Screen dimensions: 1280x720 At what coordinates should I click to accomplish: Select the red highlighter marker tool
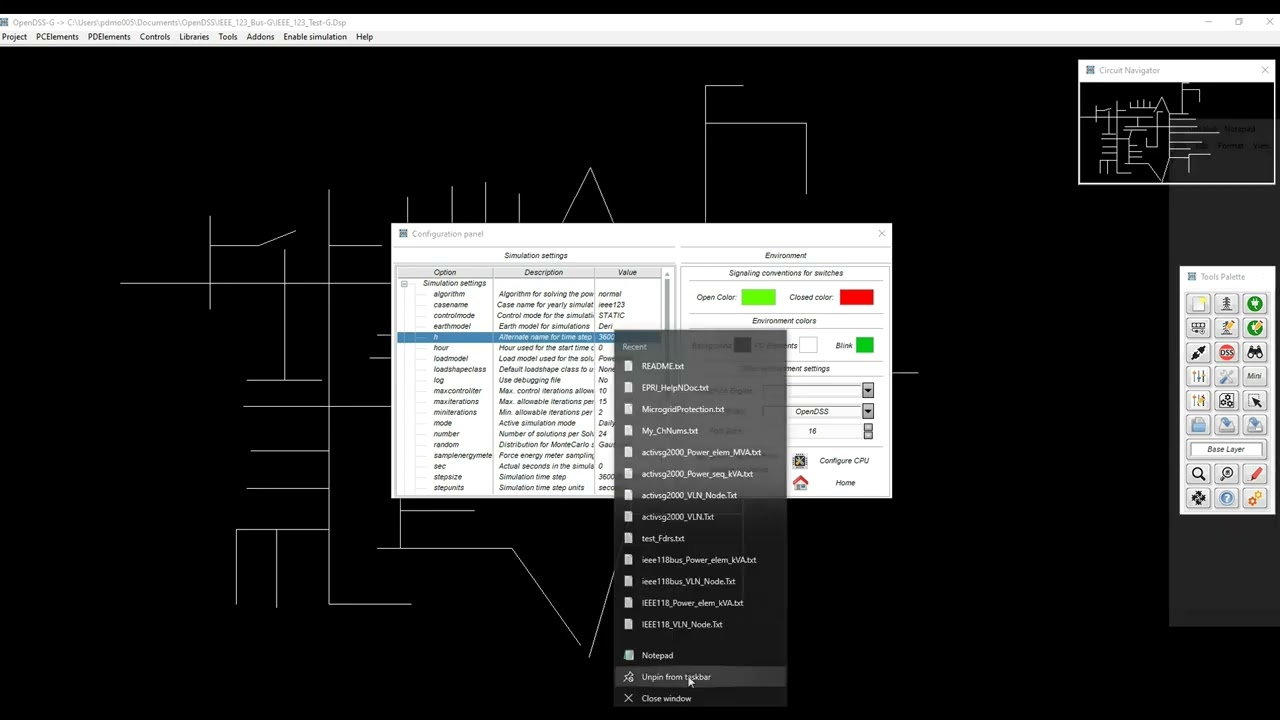click(1254, 474)
